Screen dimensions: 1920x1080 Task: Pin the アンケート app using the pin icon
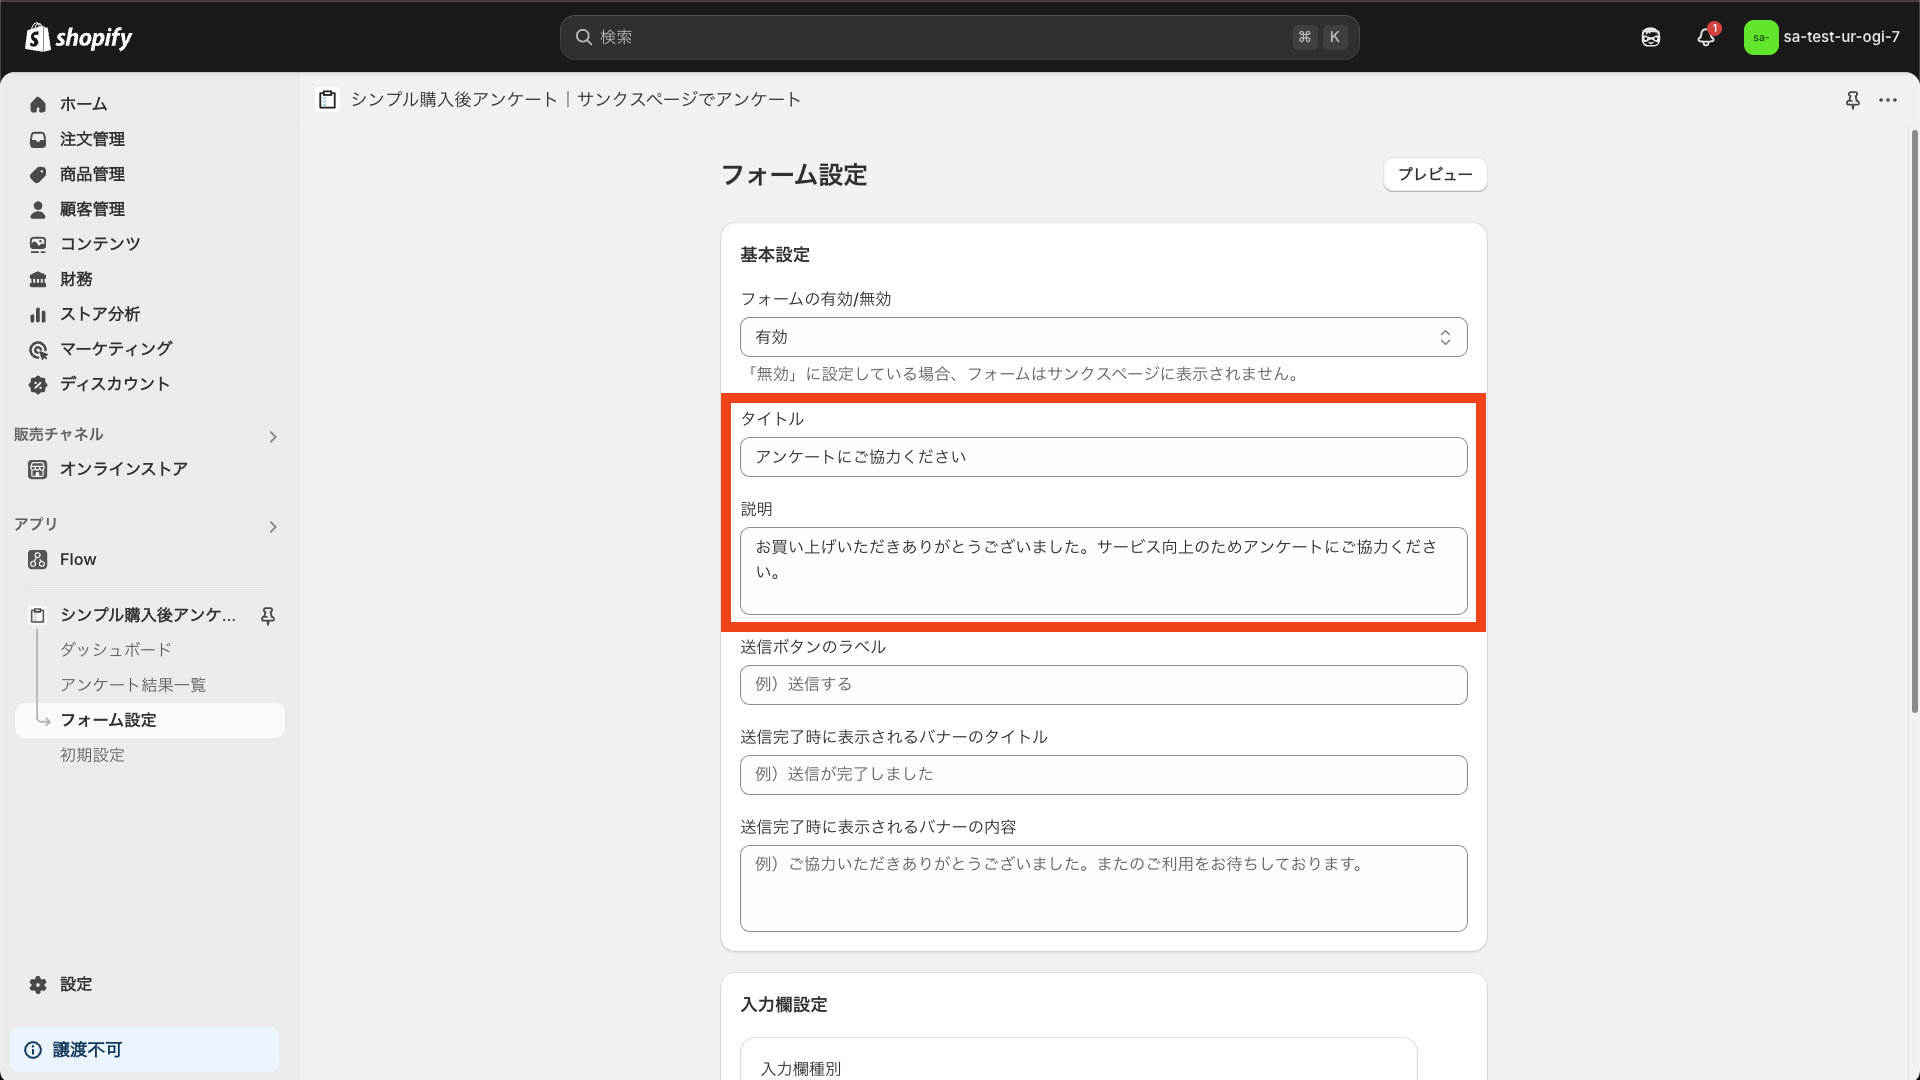(267, 616)
